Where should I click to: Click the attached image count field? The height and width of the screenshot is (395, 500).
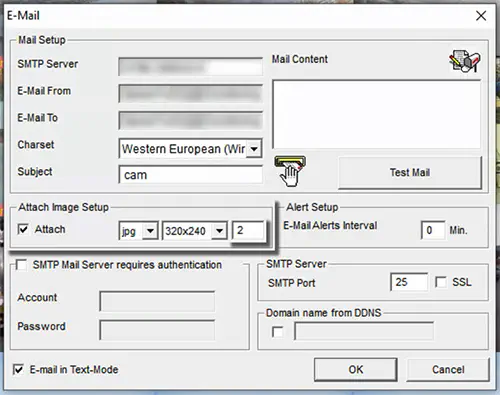[x=249, y=230]
